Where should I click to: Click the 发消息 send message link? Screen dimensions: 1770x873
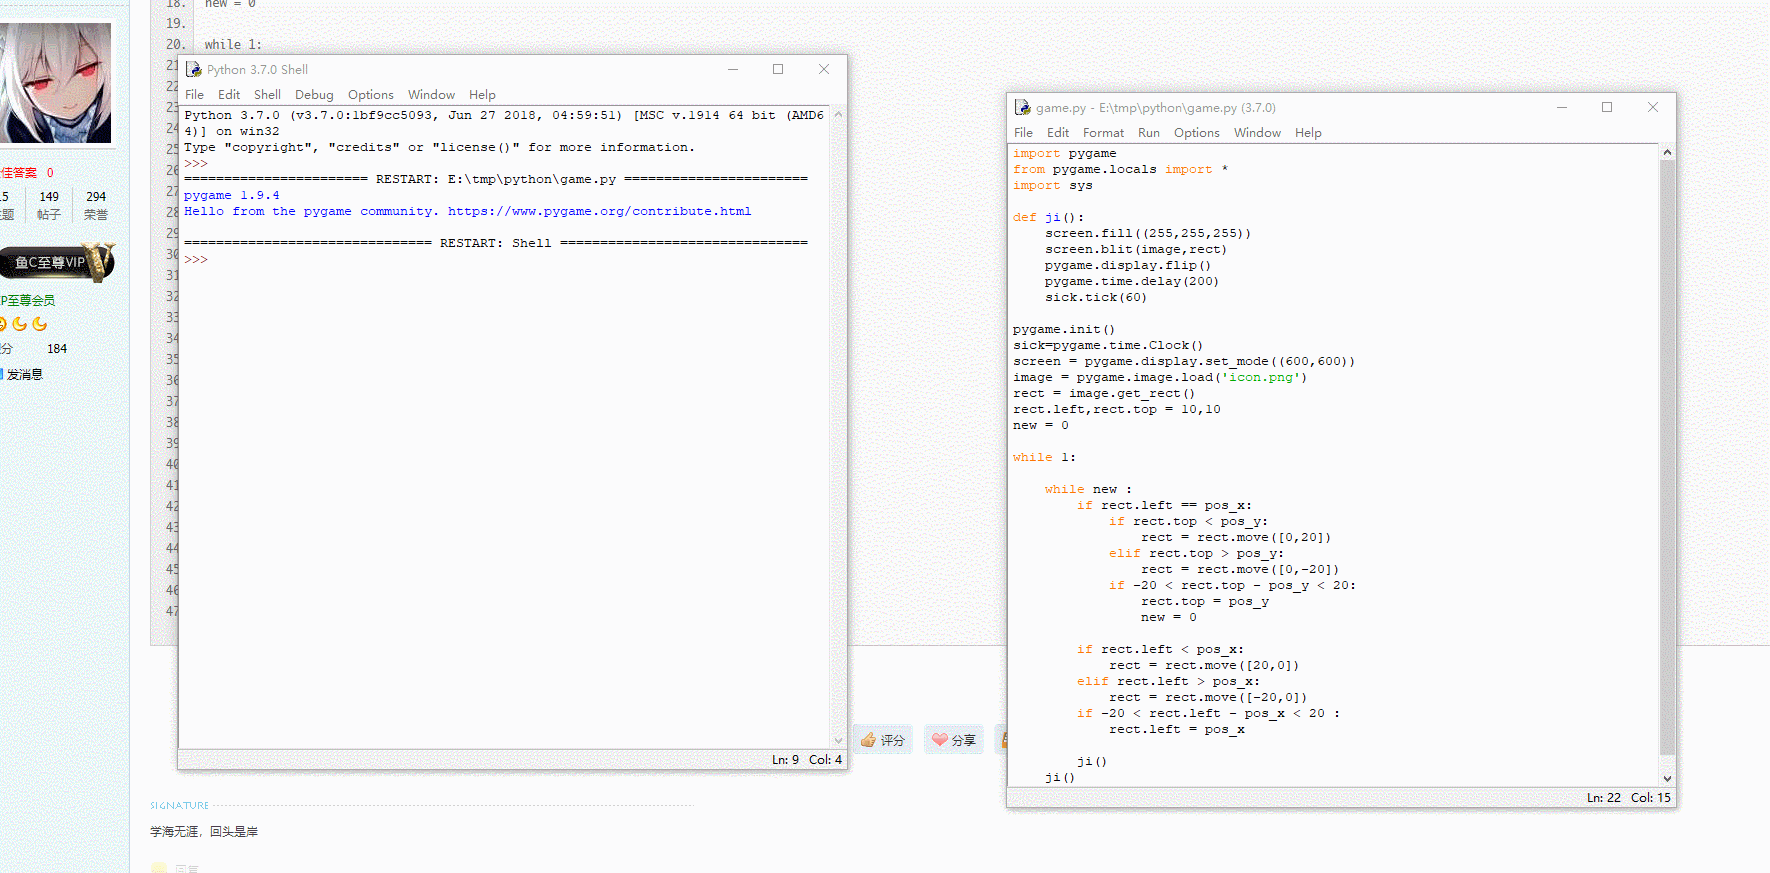pos(24,375)
